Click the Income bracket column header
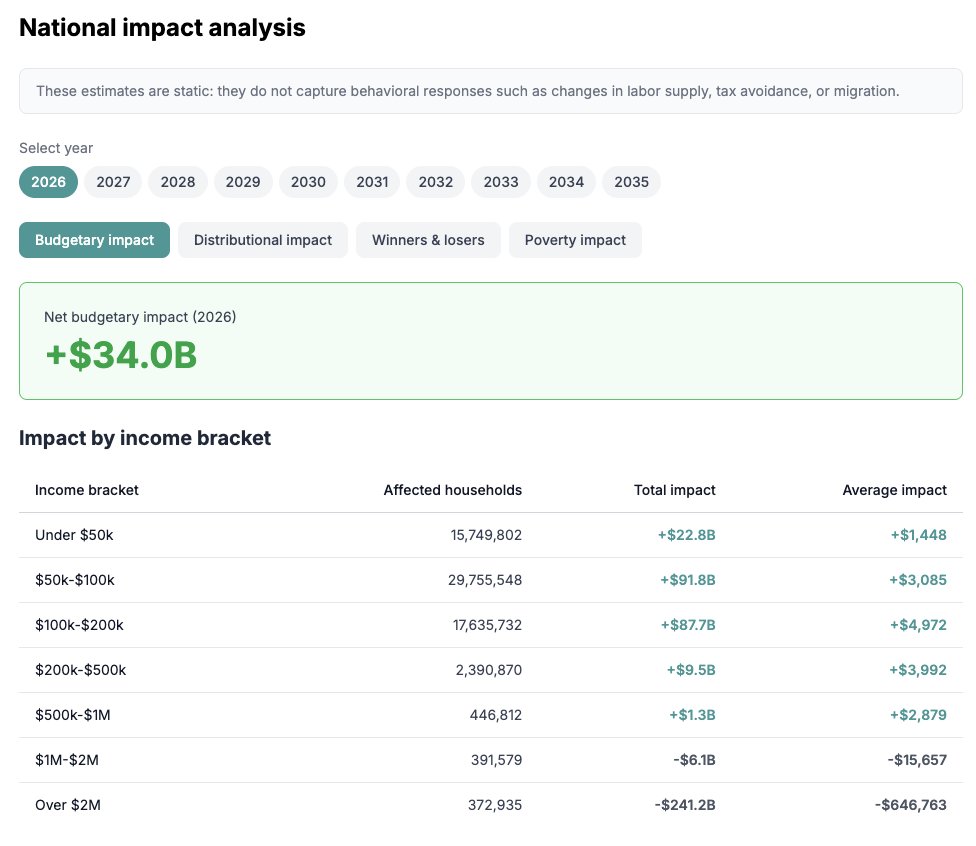 click(87, 490)
